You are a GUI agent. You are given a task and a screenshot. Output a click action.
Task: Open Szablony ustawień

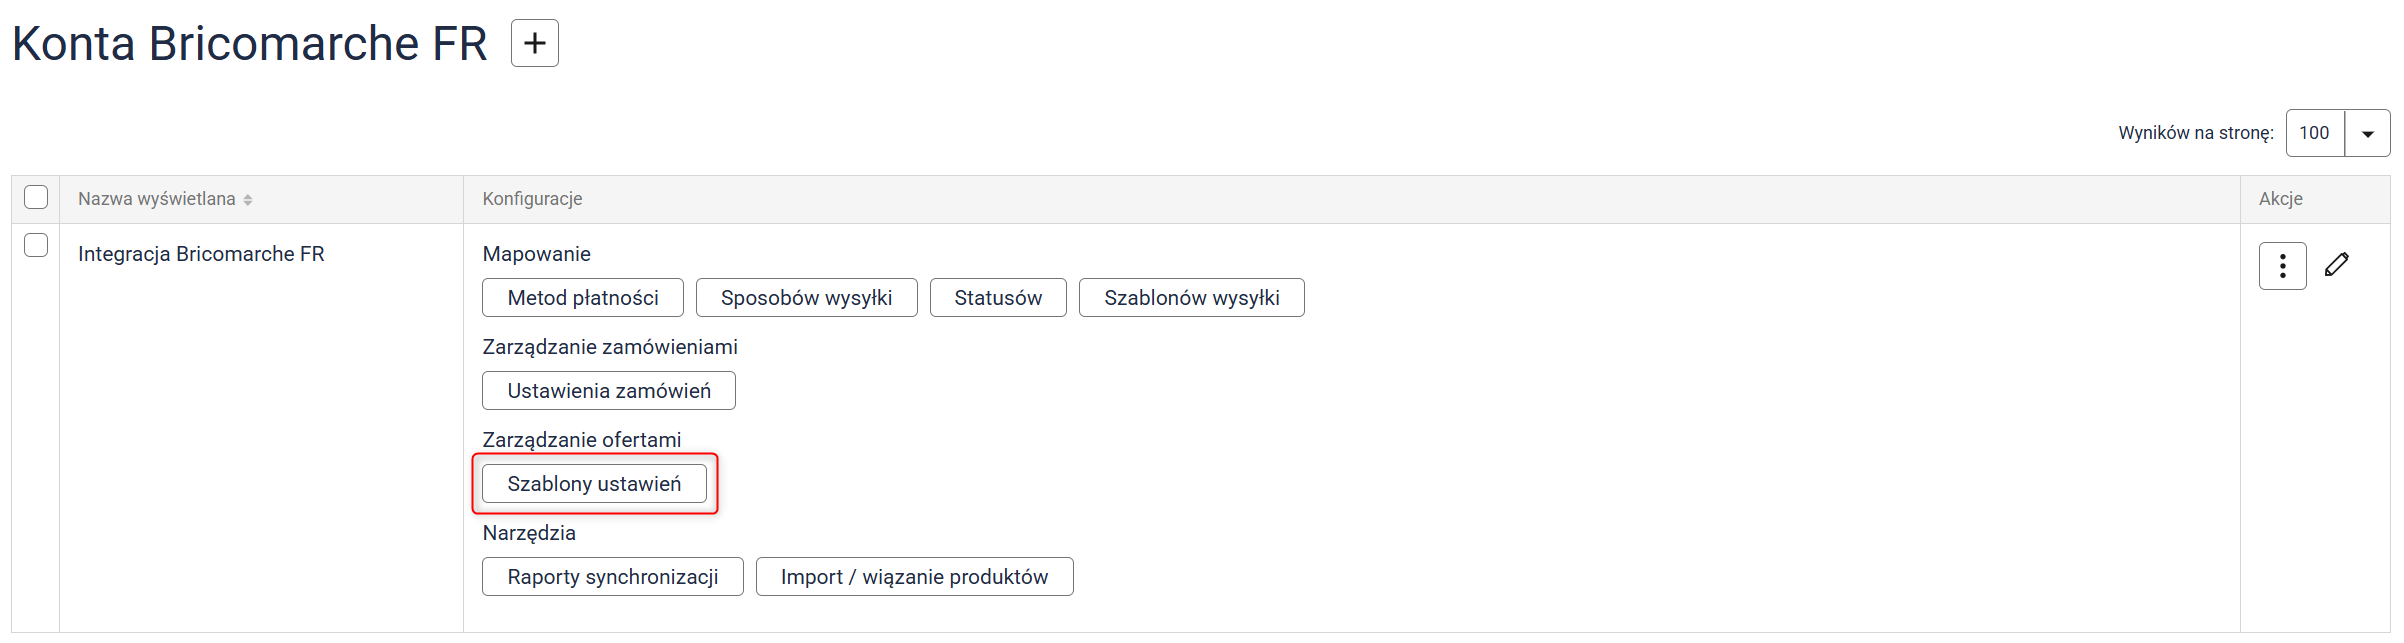[594, 484]
